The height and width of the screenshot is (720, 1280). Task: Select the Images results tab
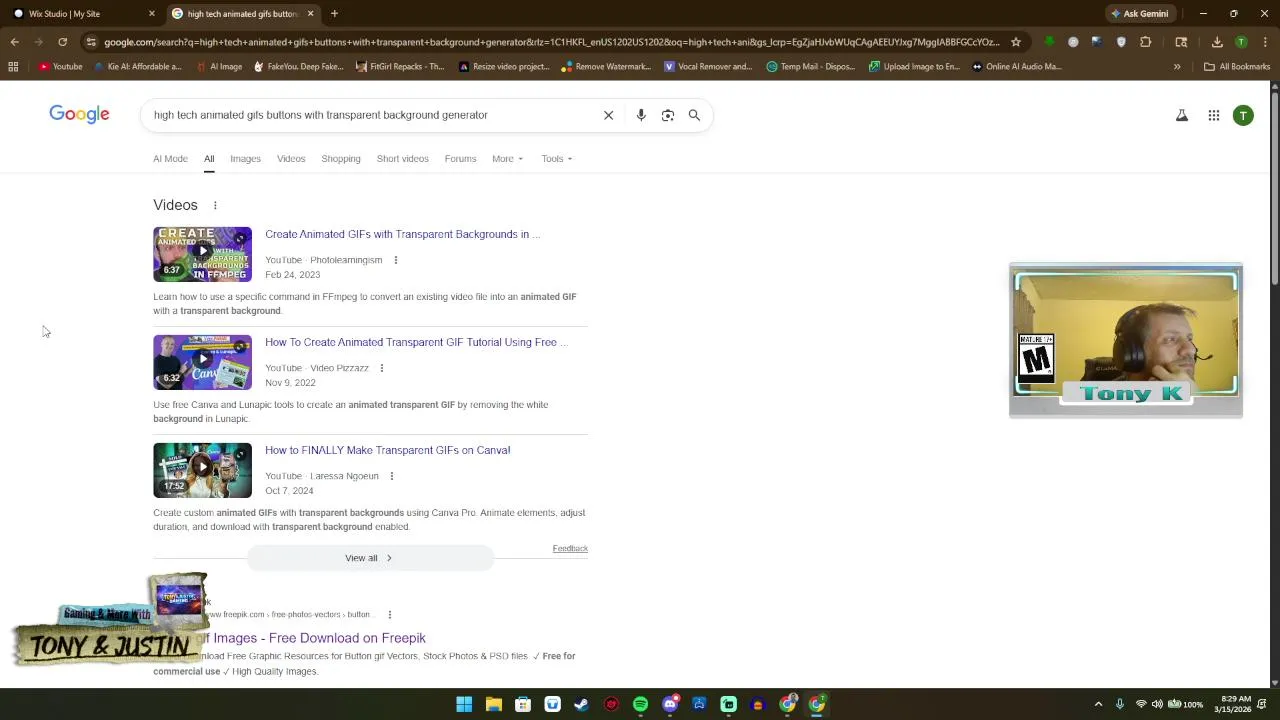pos(245,159)
